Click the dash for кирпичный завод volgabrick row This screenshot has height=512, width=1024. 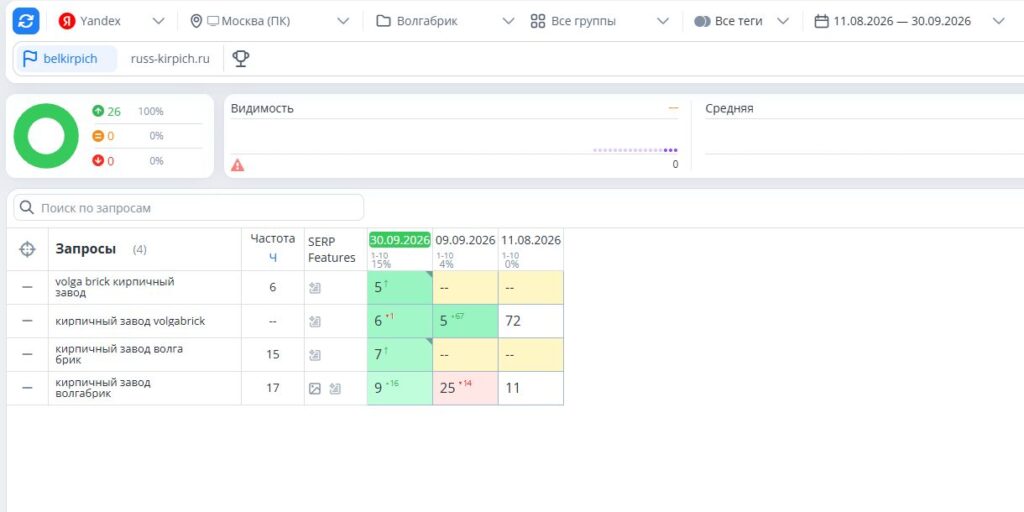tap(27, 321)
